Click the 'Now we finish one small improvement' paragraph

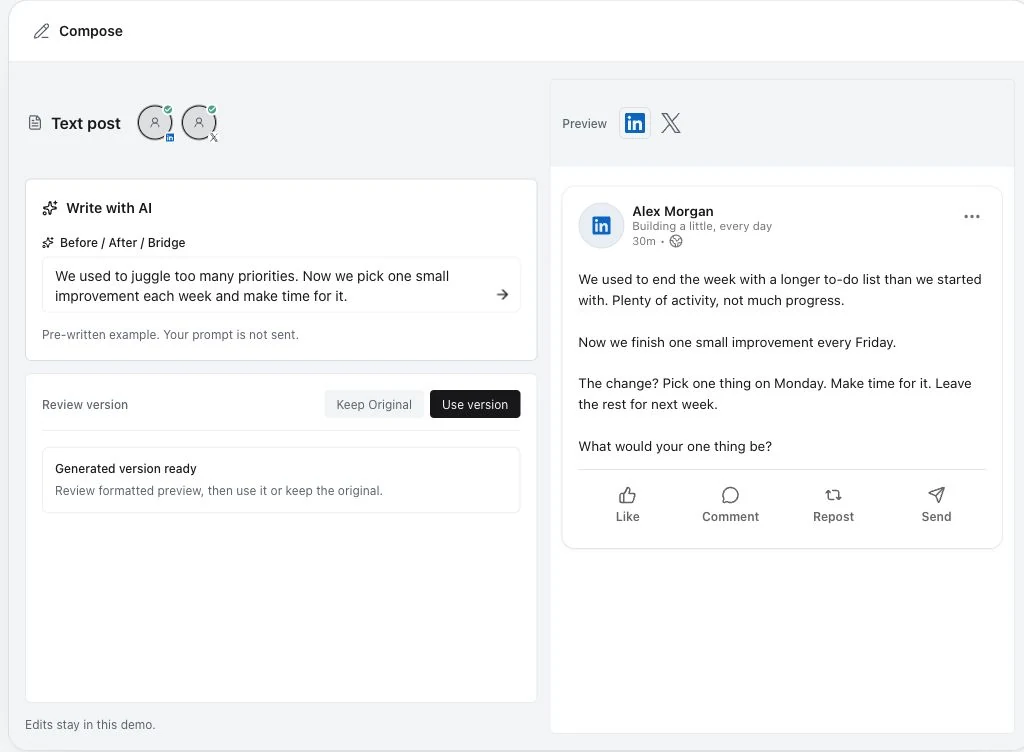point(737,343)
